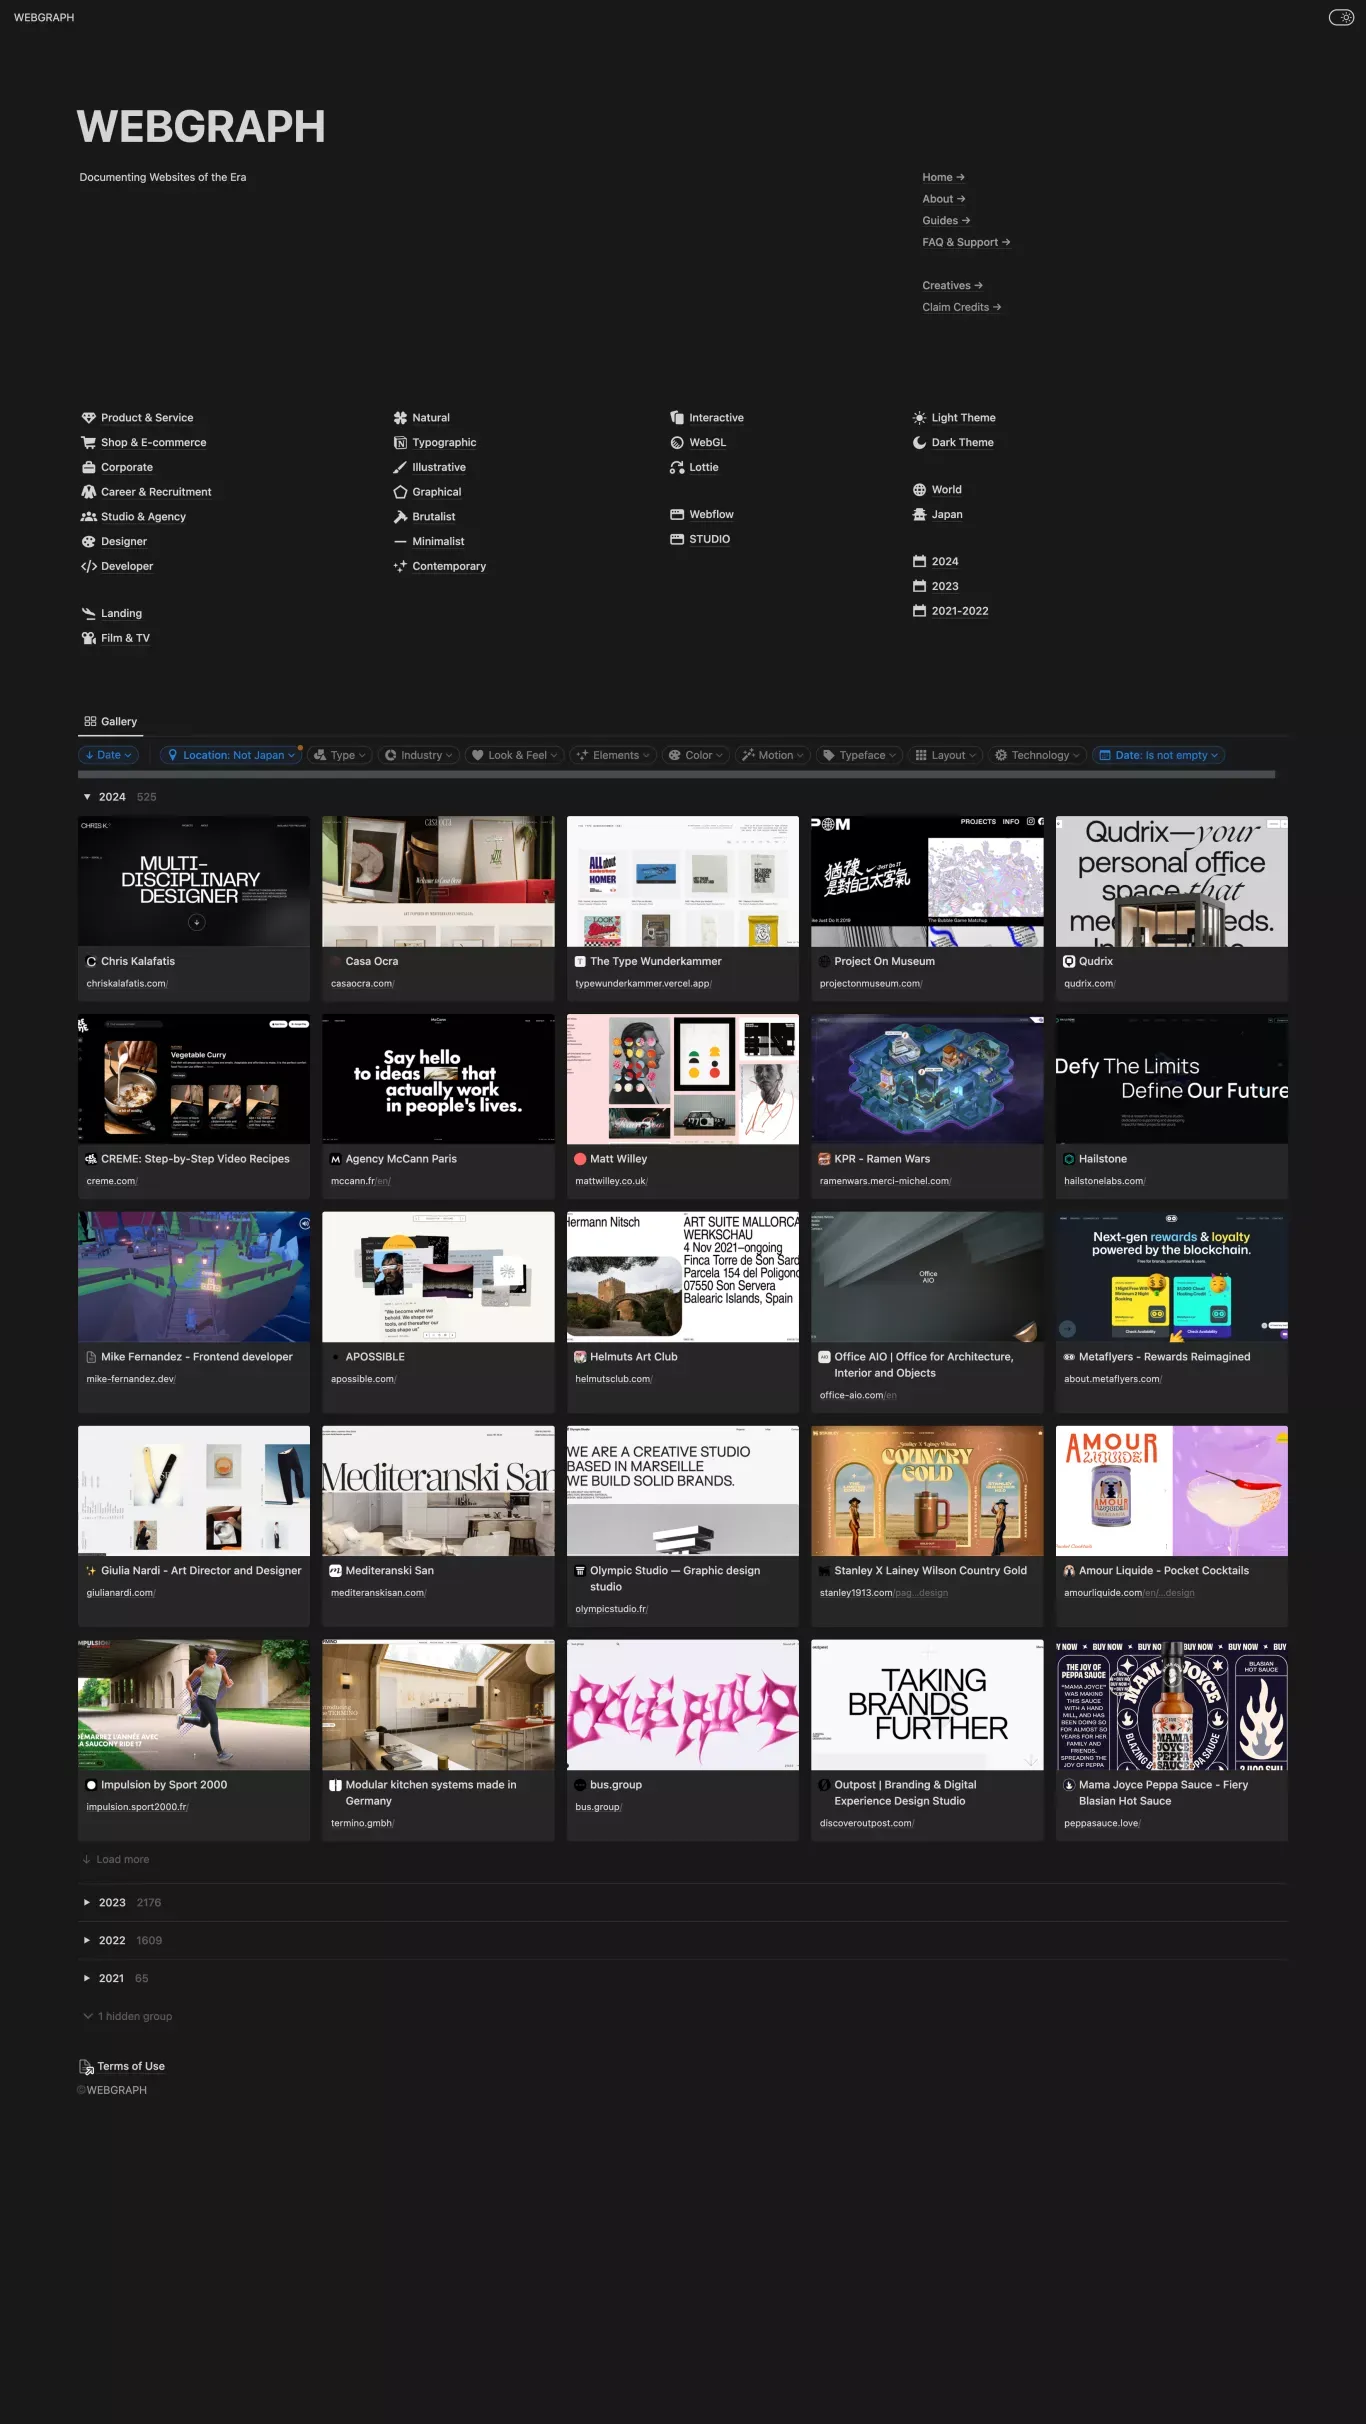Open the Typeface filter dropdown
The image size is (1366, 2424).
click(859, 755)
